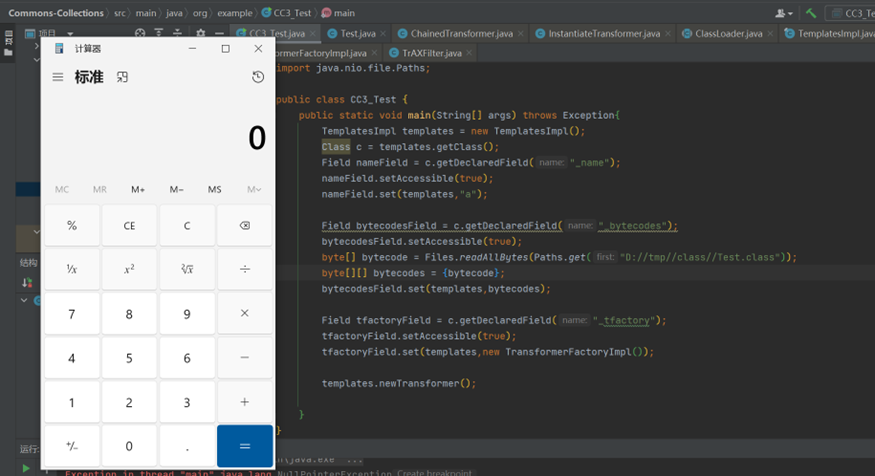Screen dimensions: 875x476
Task: Click the square x² key
Action: tap(129, 269)
